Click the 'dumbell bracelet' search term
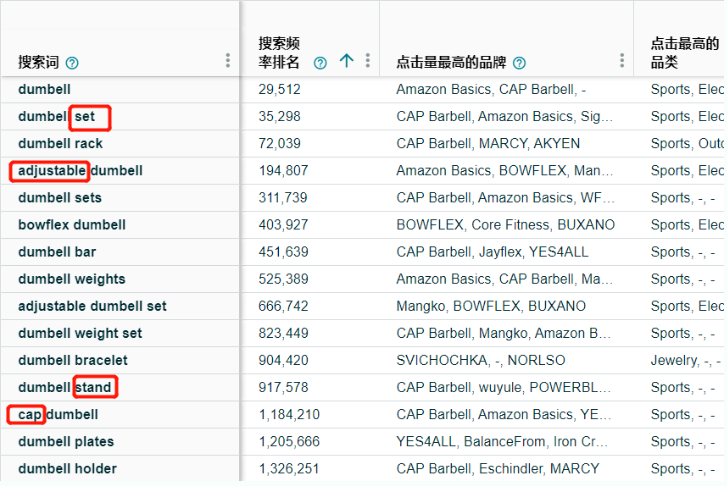Screen dimensions: 727x486 coord(72,360)
